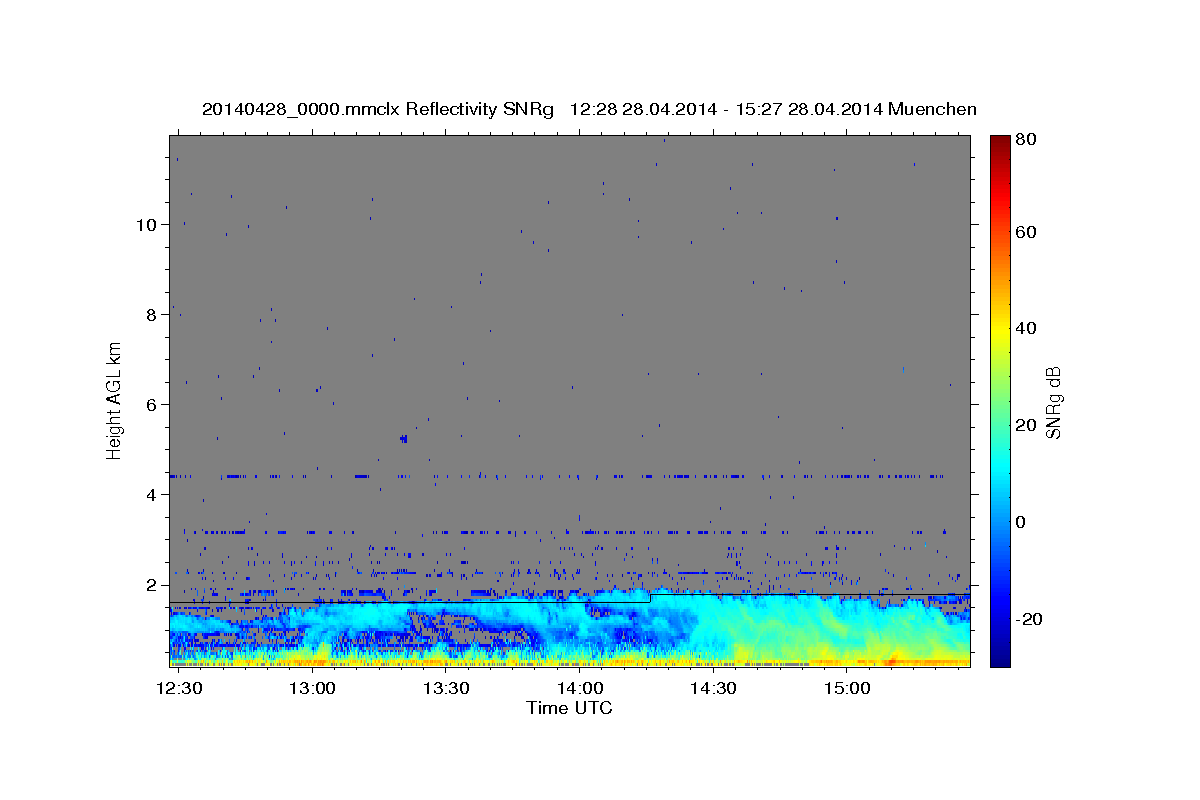This screenshot has width=1200, height=800.
Task: Select the 15:00 time tick label
Action: click(x=846, y=688)
